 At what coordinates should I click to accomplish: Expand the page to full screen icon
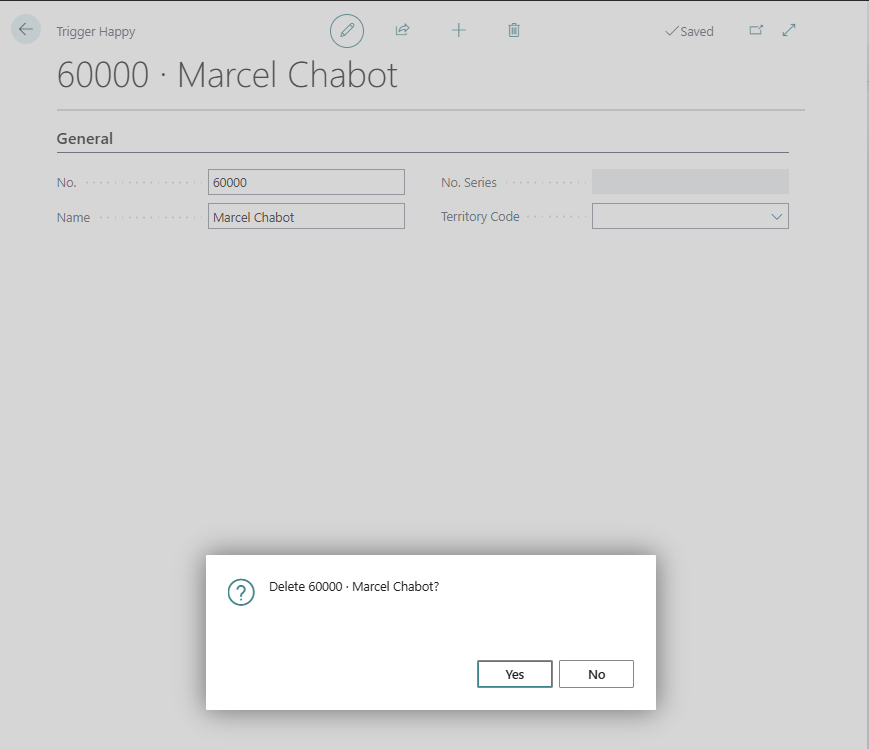click(788, 31)
